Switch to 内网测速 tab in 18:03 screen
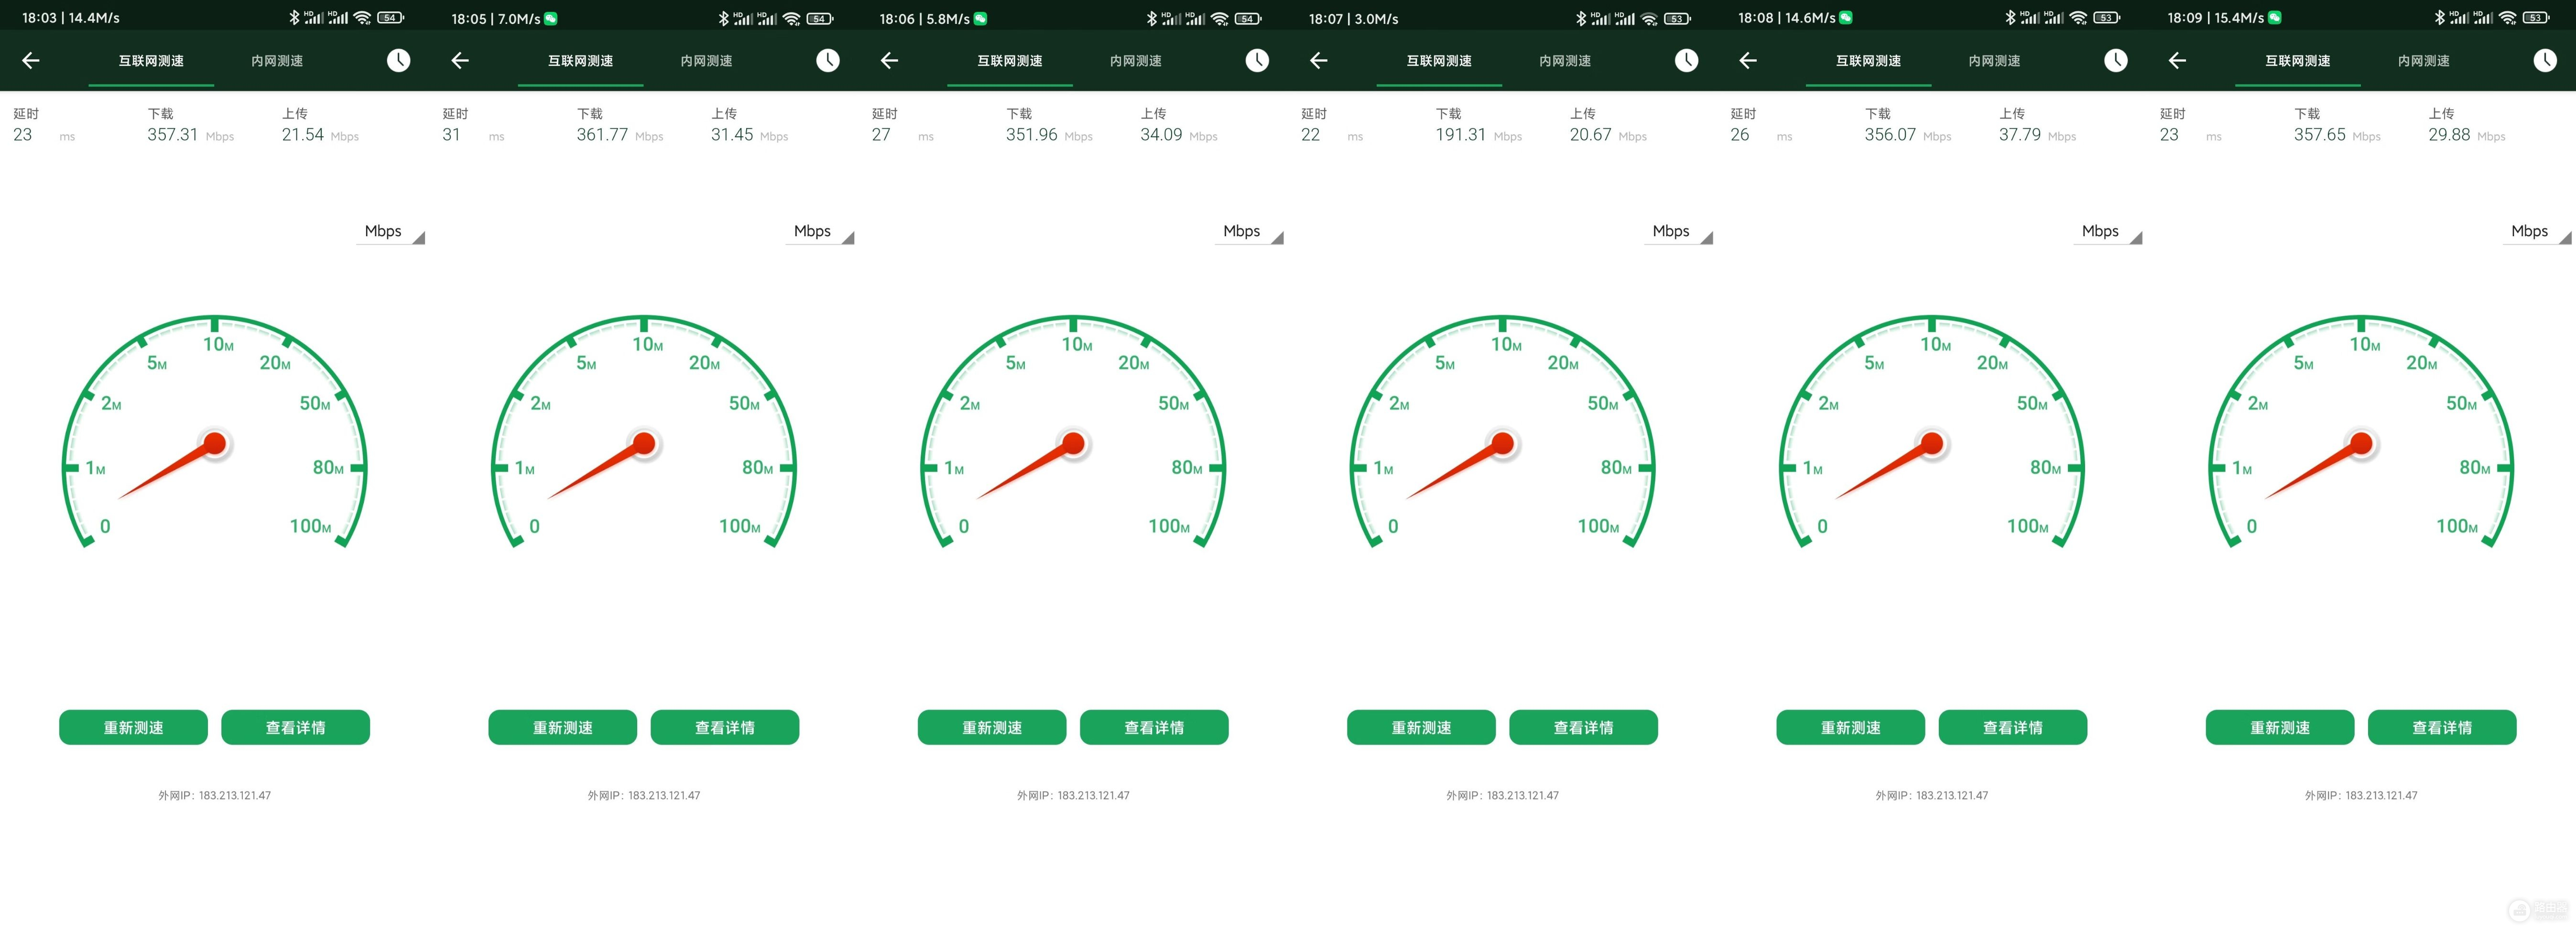2576x930 pixels. (277, 61)
